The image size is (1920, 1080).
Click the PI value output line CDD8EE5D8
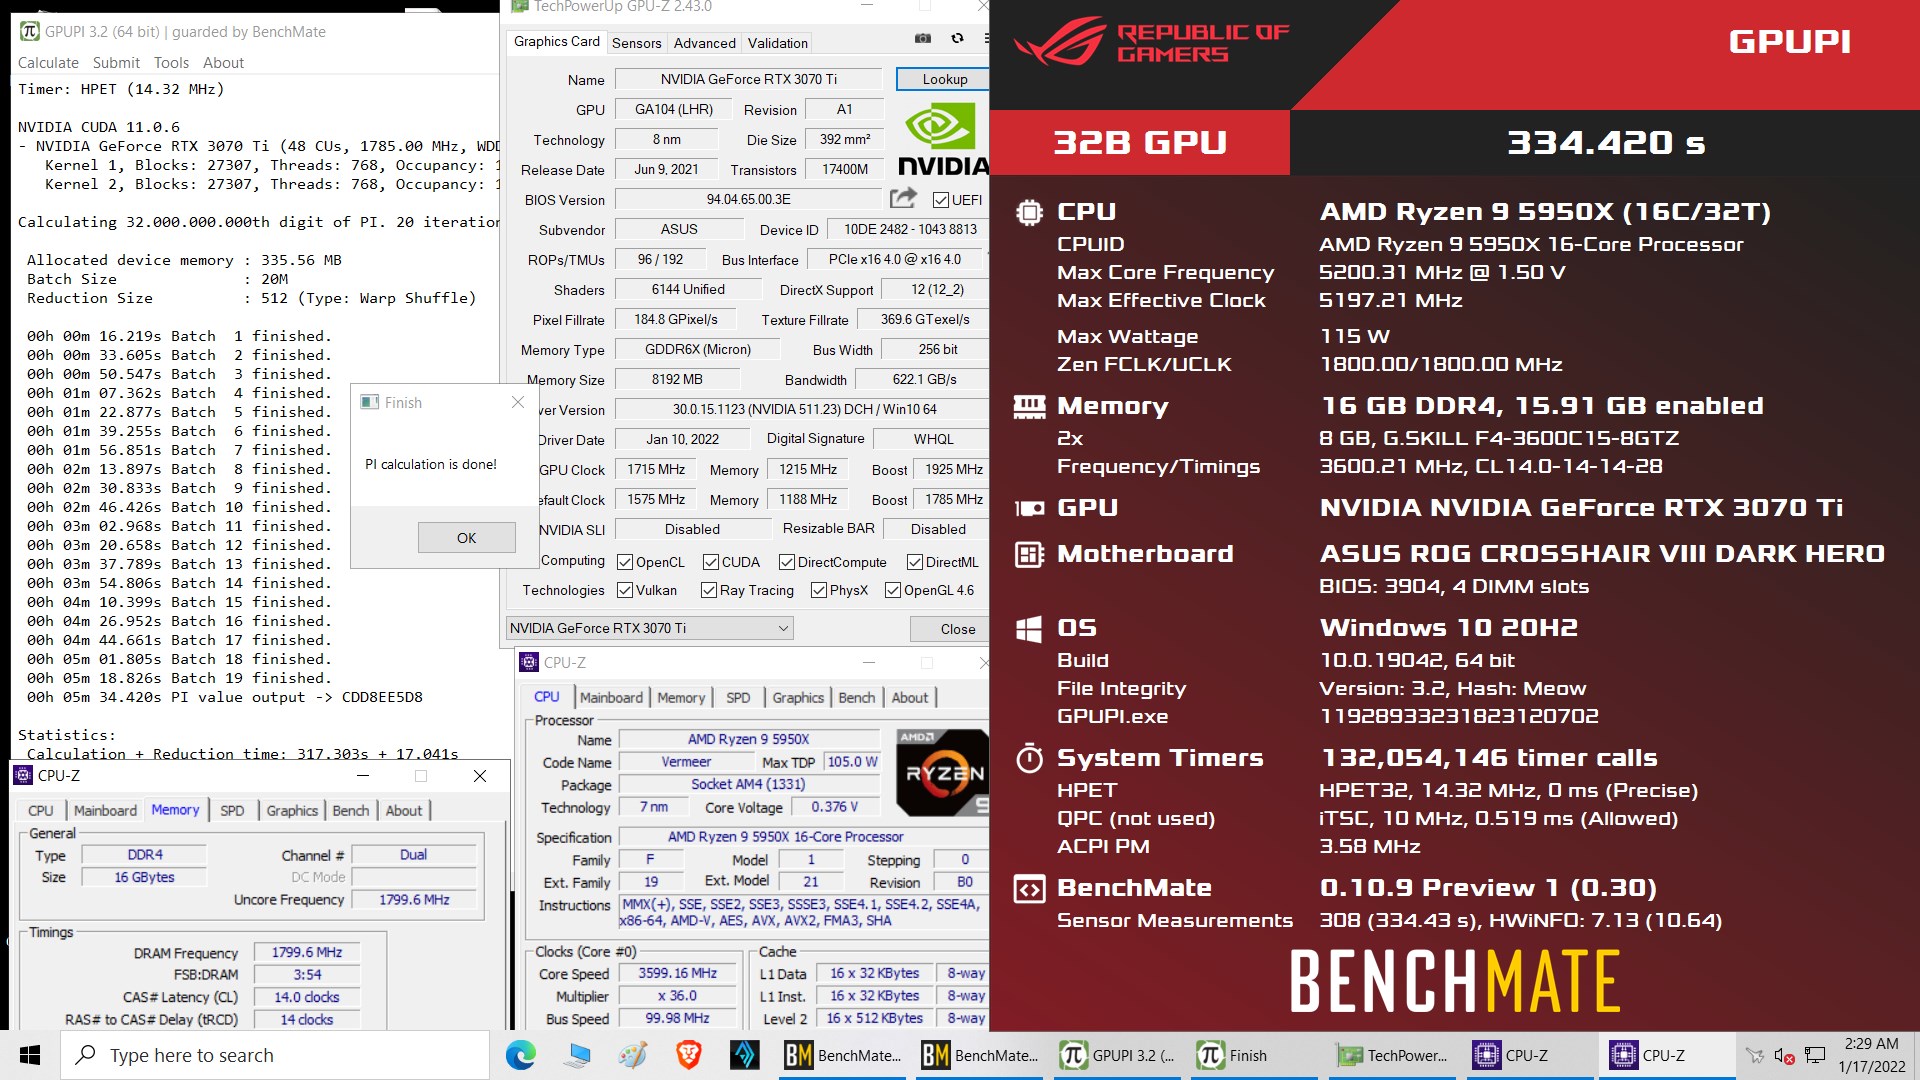point(225,697)
